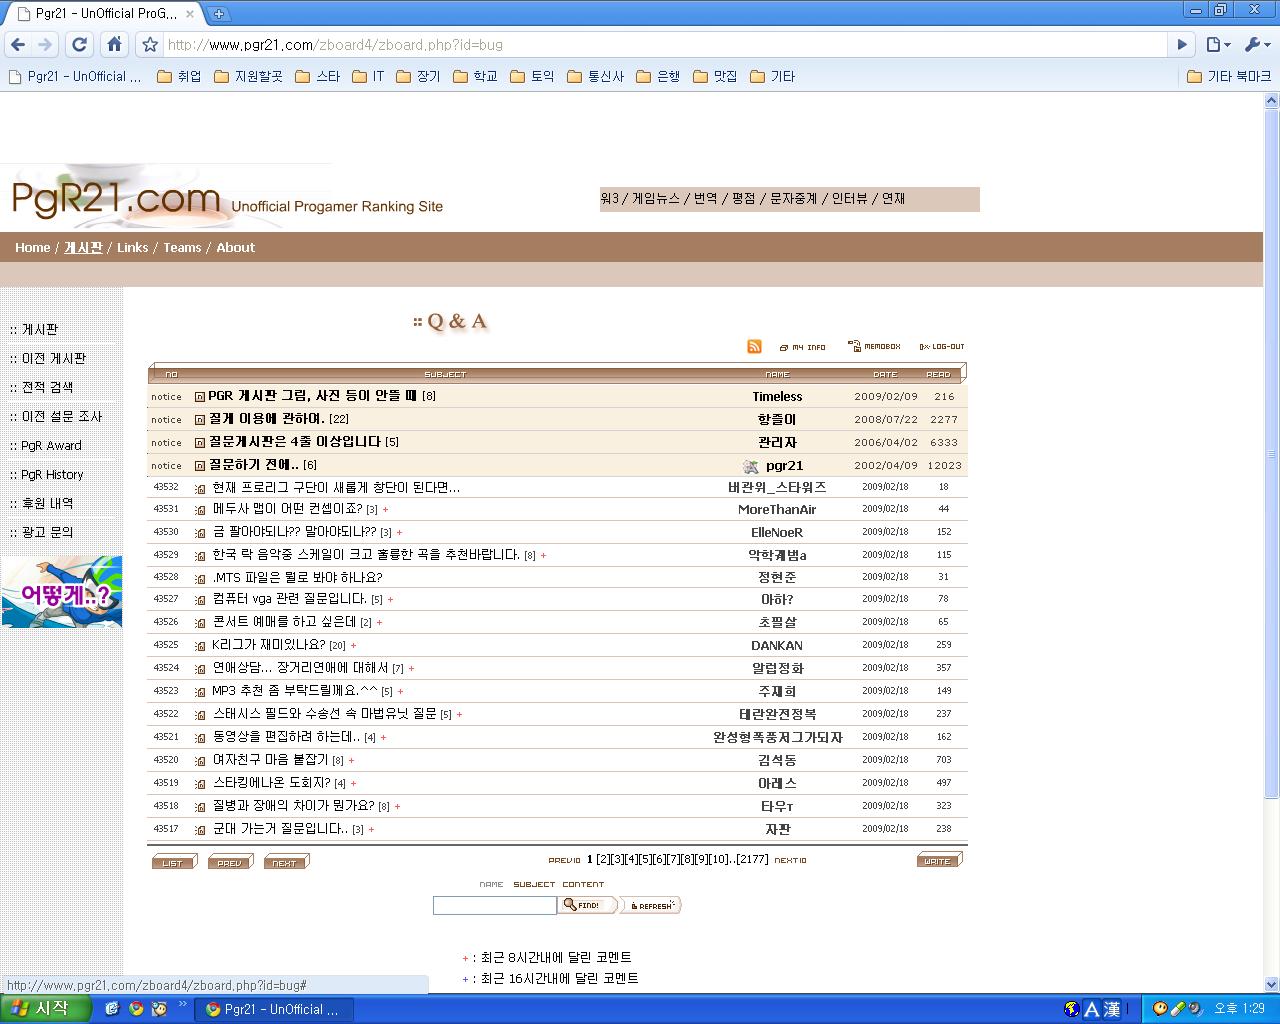
Task: Click the system clock showing 오후 1:29
Action: click(x=1239, y=1009)
